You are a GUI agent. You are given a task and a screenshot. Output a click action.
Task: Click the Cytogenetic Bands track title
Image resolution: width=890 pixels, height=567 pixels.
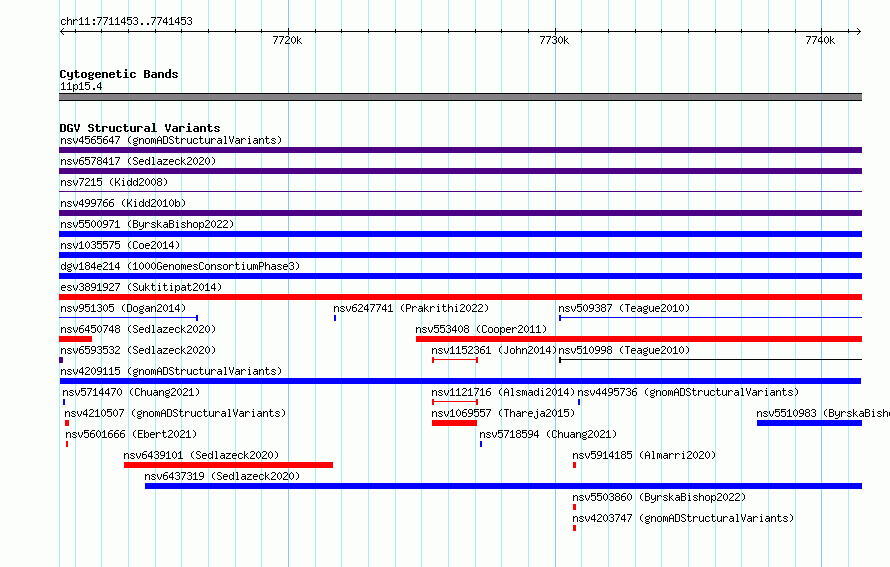pos(119,74)
